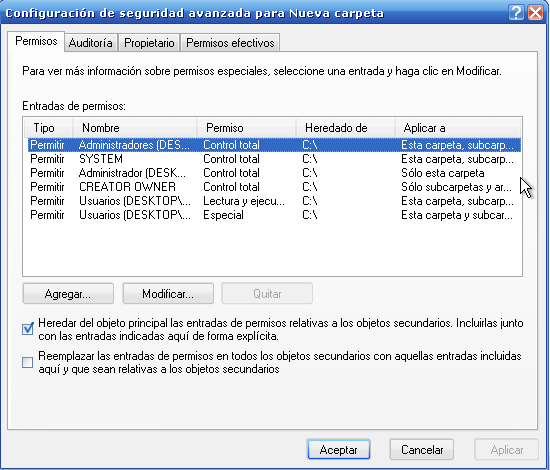Close the advanced security dialog
This screenshot has width=550, height=470.
536,13
